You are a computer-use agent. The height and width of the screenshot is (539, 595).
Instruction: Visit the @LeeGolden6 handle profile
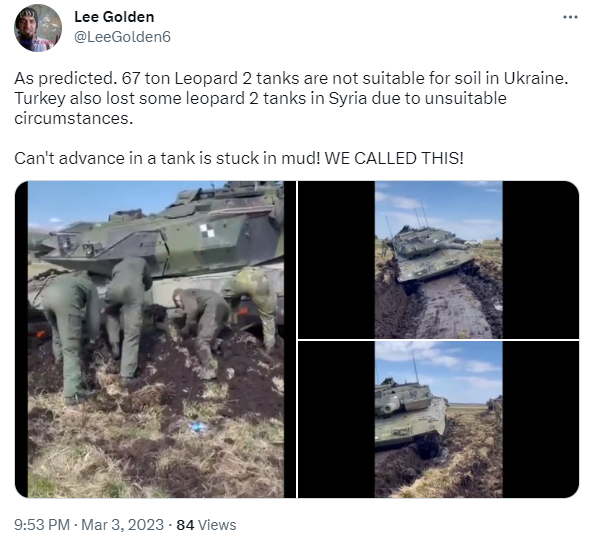coord(122,37)
